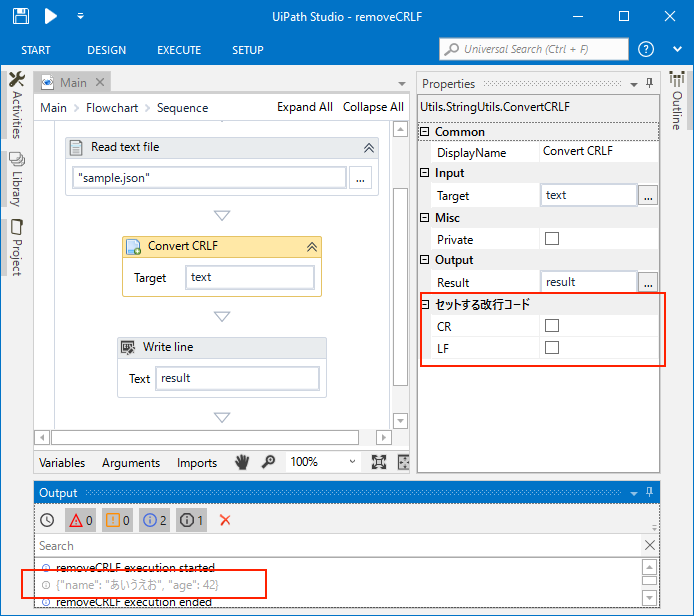Click the Universal Search field
Image resolution: width=694 pixels, height=616 pixels.
(534, 49)
